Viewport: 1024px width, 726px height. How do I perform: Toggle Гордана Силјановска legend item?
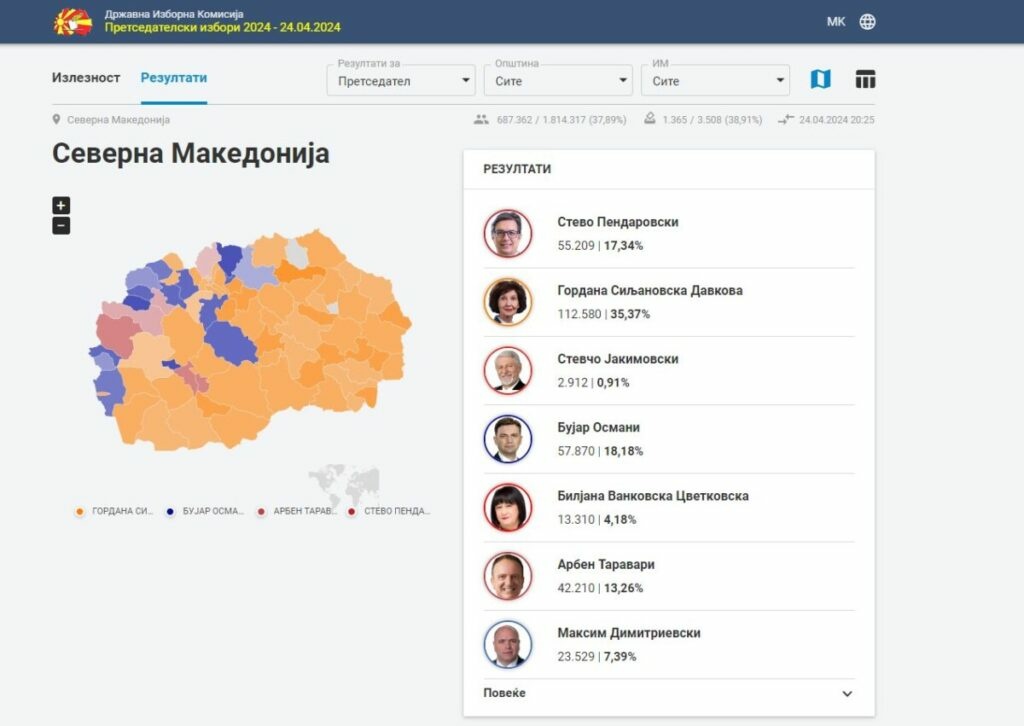(x=115, y=511)
